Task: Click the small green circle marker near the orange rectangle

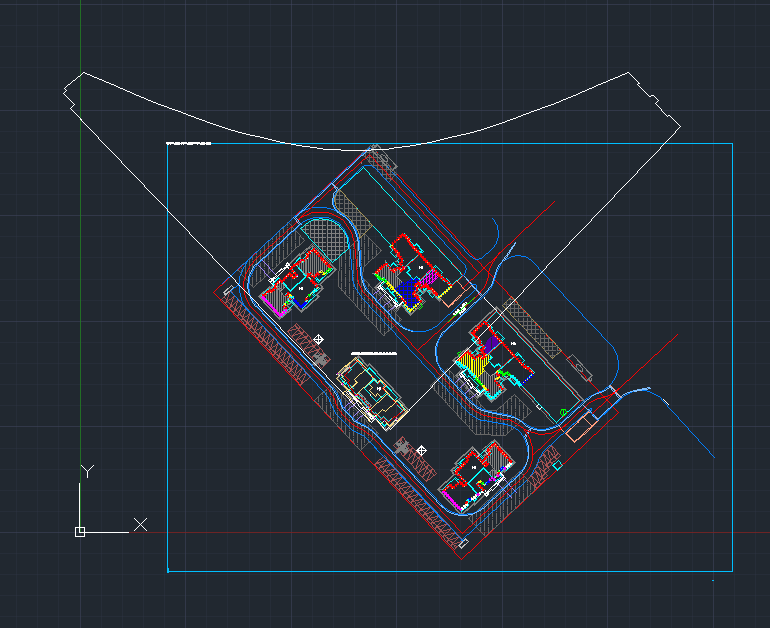Action: [x=564, y=411]
